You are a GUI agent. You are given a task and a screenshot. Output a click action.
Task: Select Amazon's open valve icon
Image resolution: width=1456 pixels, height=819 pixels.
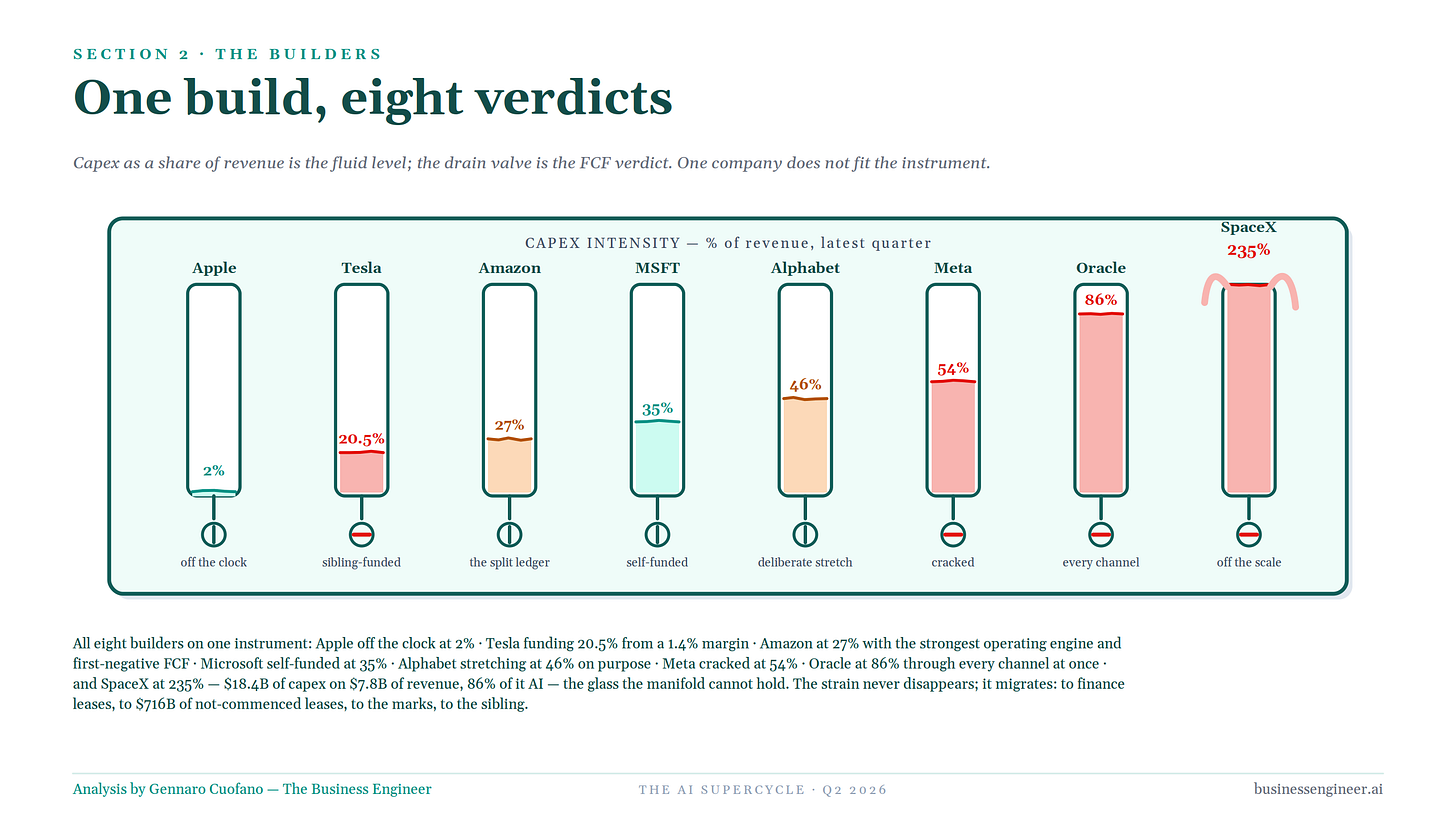click(509, 534)
